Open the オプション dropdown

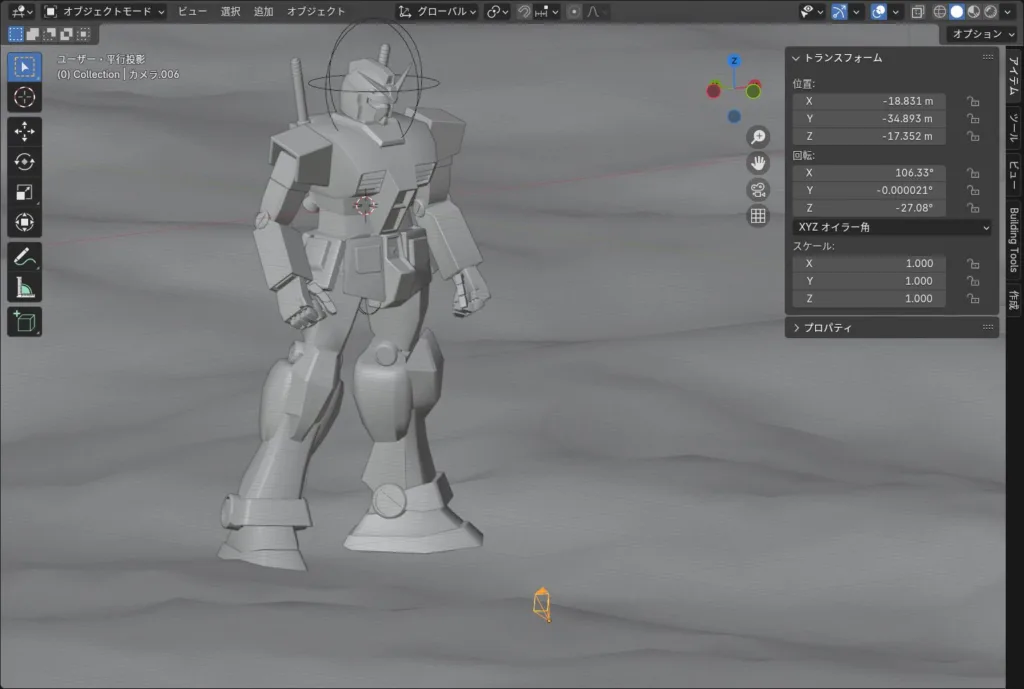coord(983,34)
